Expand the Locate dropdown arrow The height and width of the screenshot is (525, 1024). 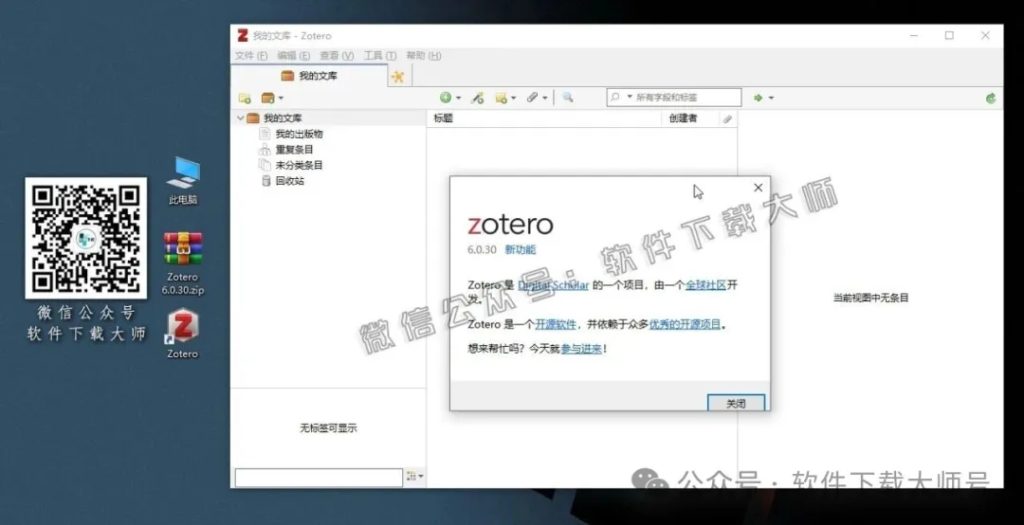771,98
